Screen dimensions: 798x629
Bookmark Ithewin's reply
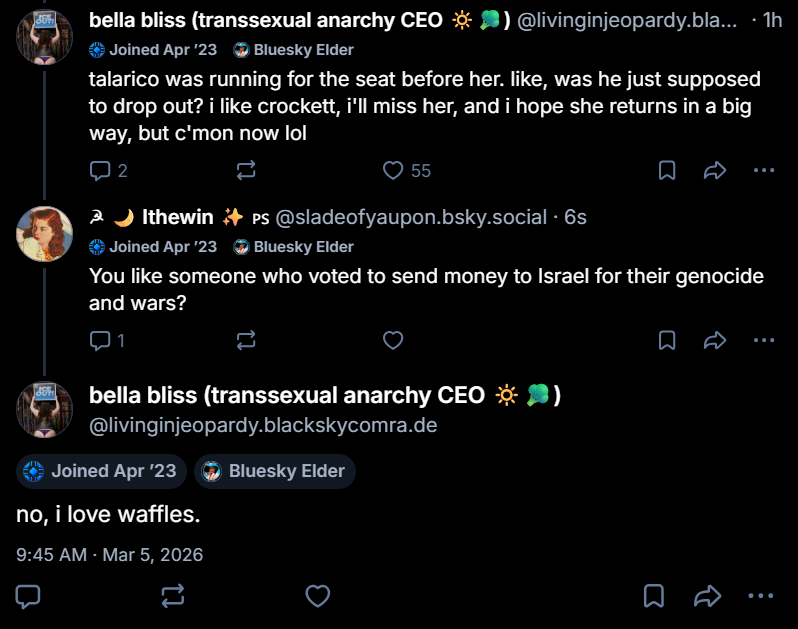[x=667, y=341]
